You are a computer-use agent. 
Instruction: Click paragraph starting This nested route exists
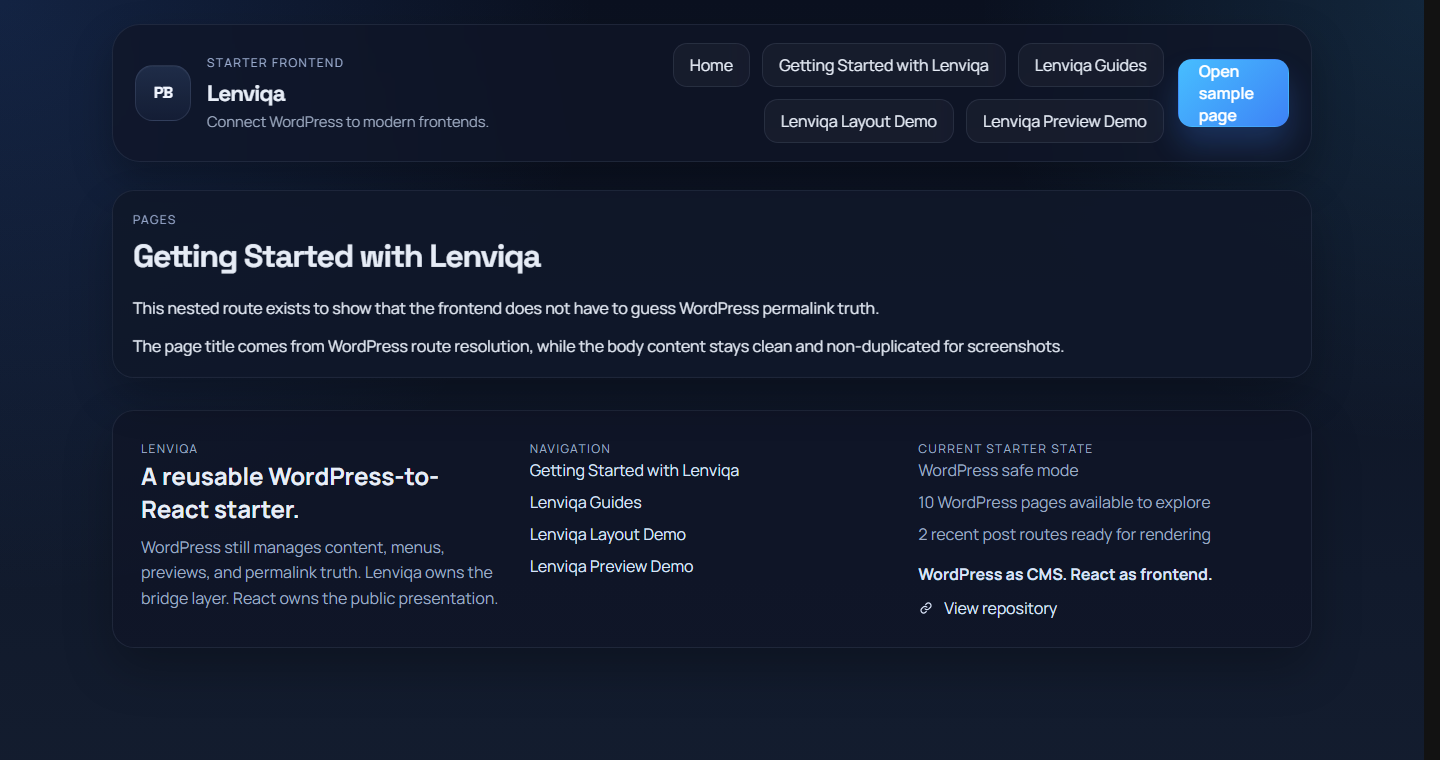coord(506,308)
